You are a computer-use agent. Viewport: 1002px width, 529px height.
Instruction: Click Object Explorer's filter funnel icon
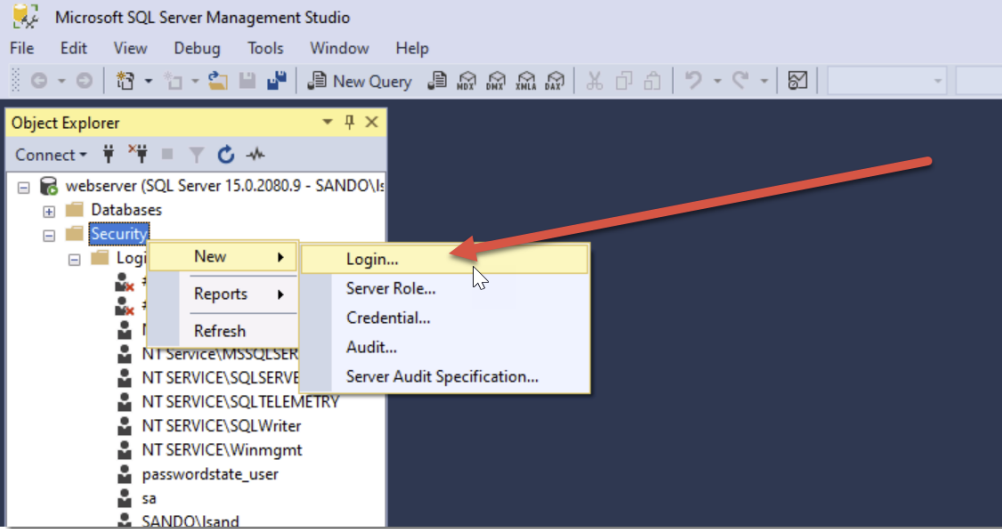click(x=196, y=155)
